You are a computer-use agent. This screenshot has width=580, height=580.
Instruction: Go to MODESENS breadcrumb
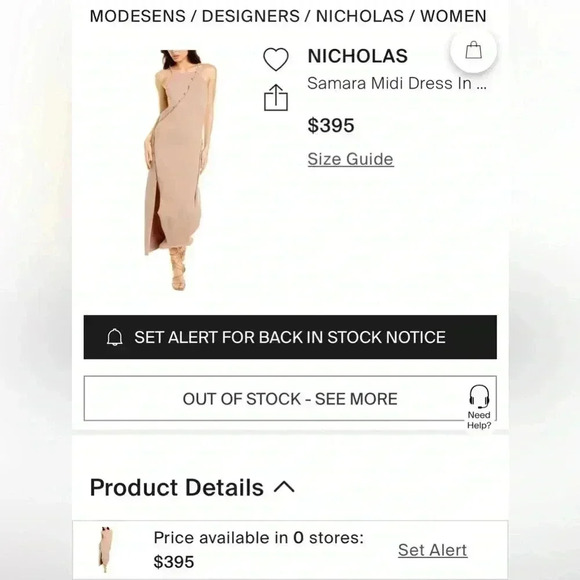[x=138, y=16]
